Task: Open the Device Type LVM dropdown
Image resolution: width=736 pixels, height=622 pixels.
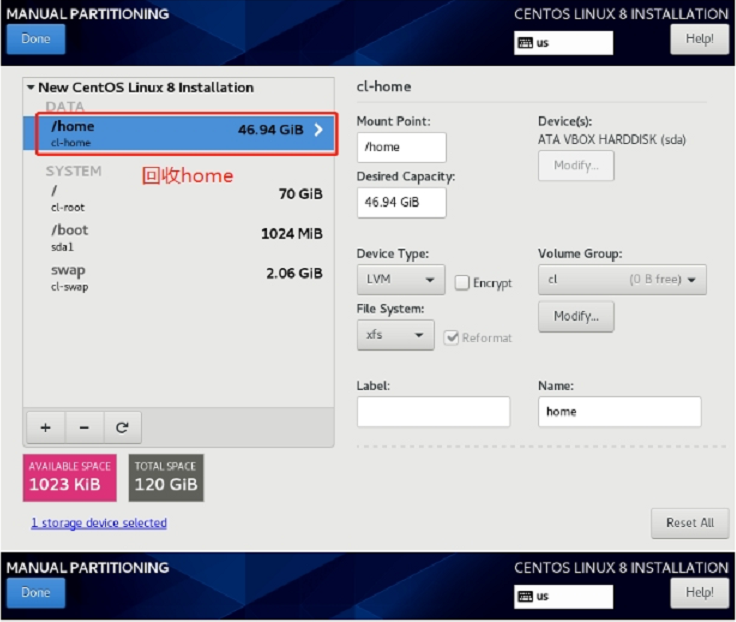Action: tap(401, 279)
